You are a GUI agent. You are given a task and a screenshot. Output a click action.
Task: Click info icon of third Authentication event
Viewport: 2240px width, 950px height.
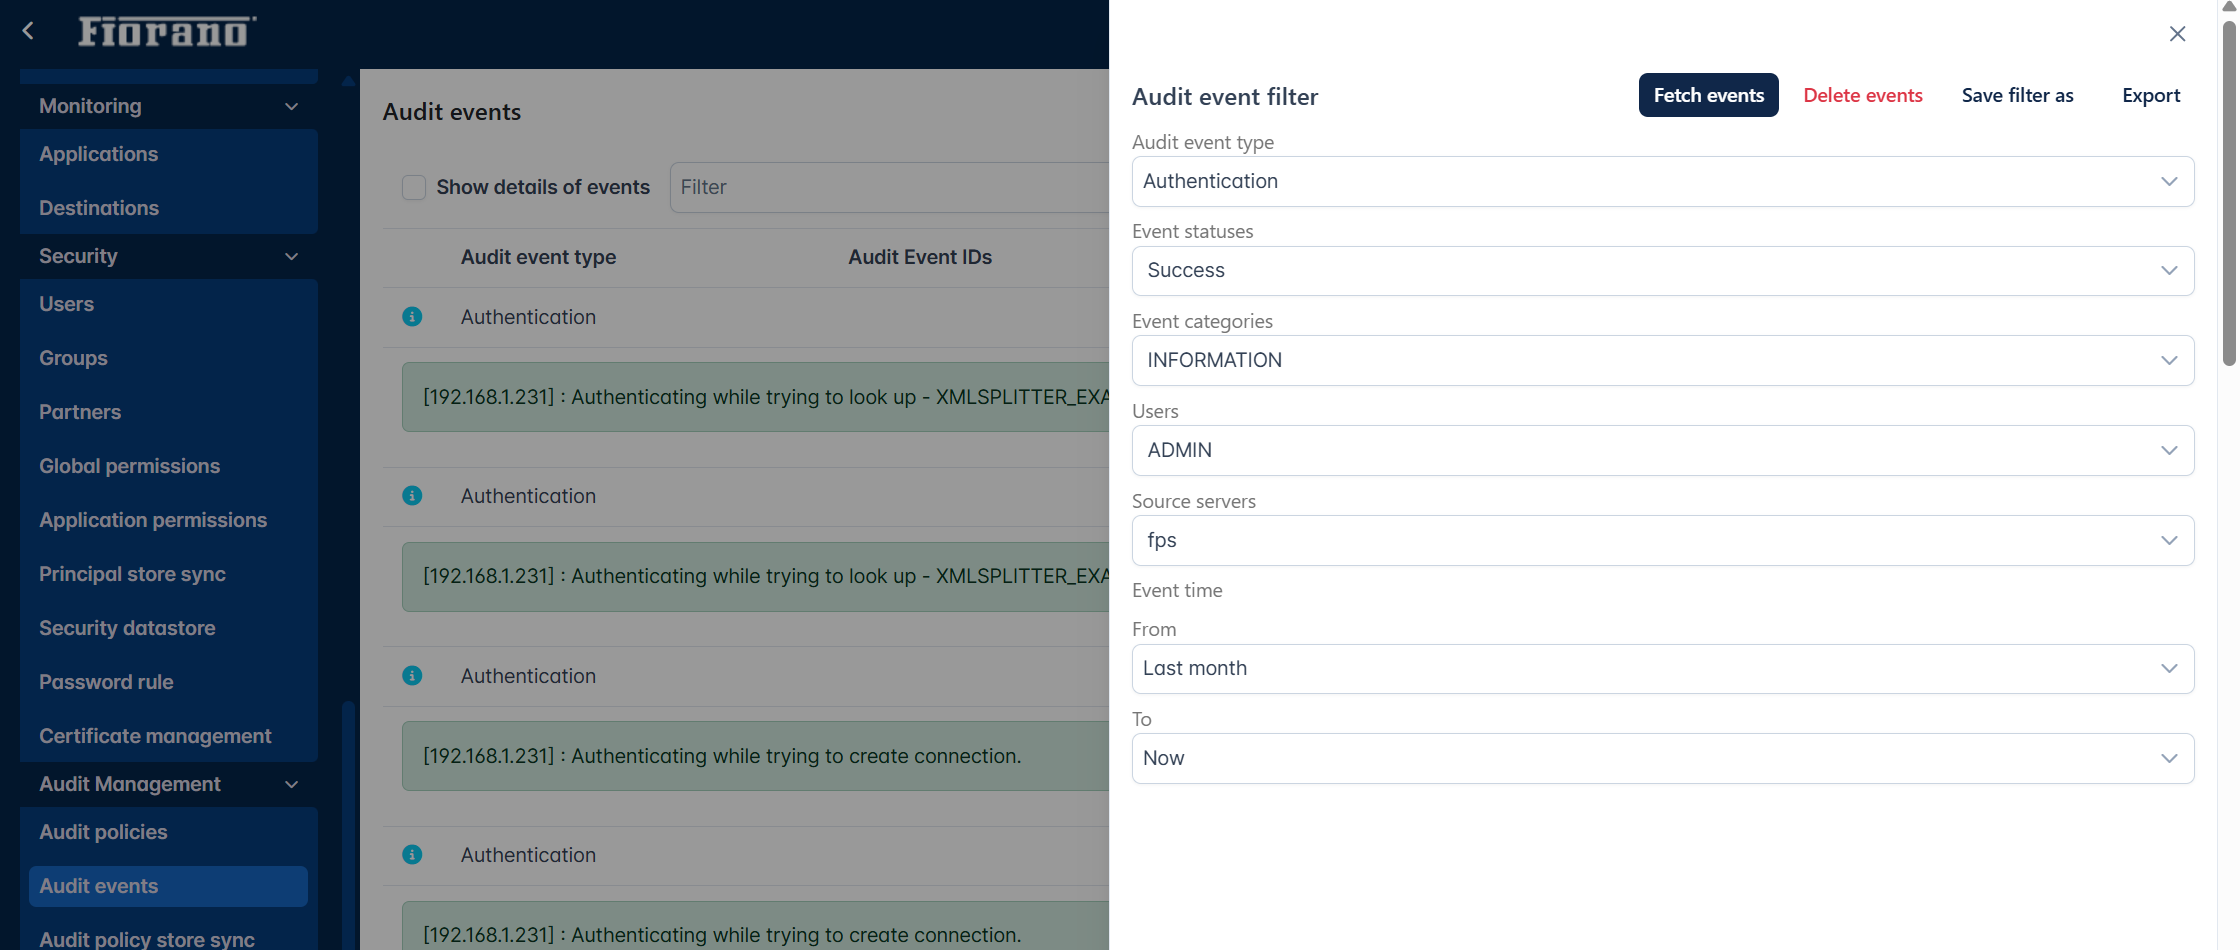pos(412,676)
